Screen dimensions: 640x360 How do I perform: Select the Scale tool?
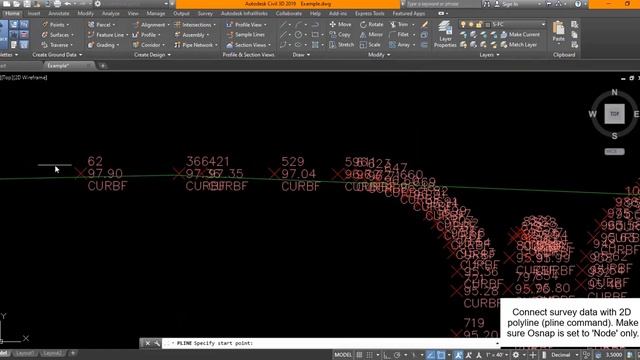tap(370, 45)
